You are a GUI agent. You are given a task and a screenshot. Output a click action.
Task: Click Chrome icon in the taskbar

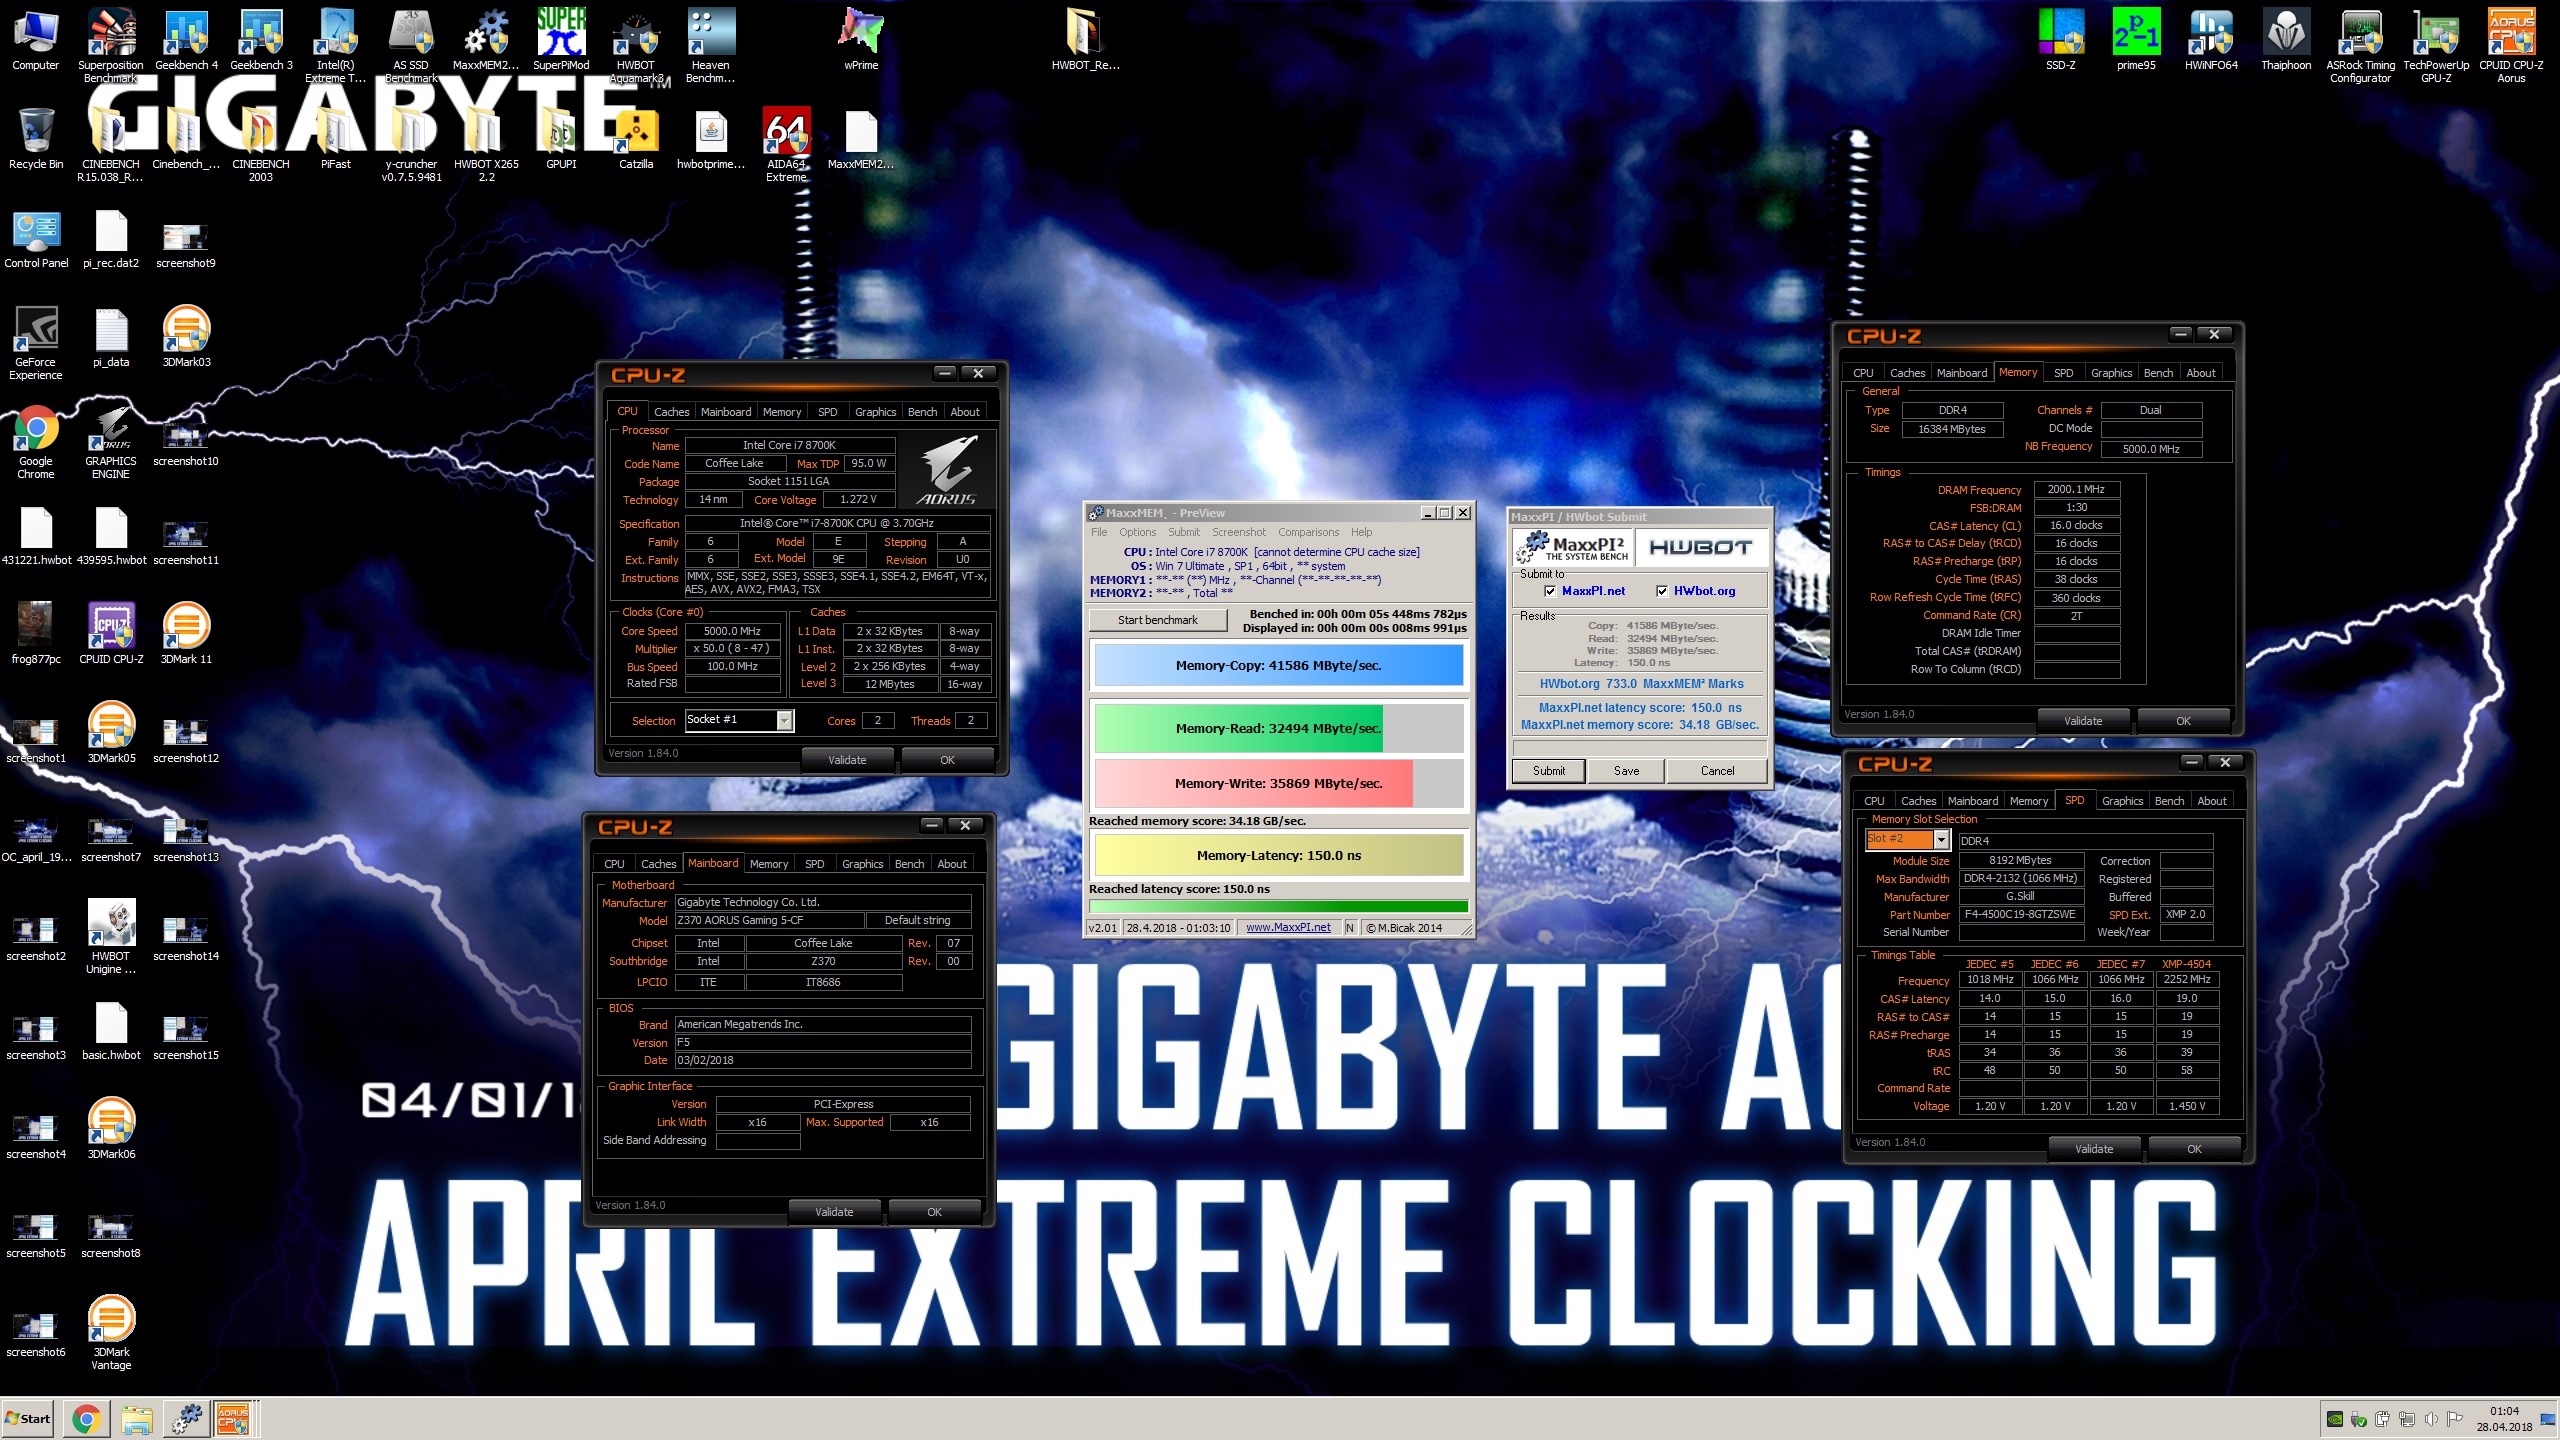click(86, 1418)
